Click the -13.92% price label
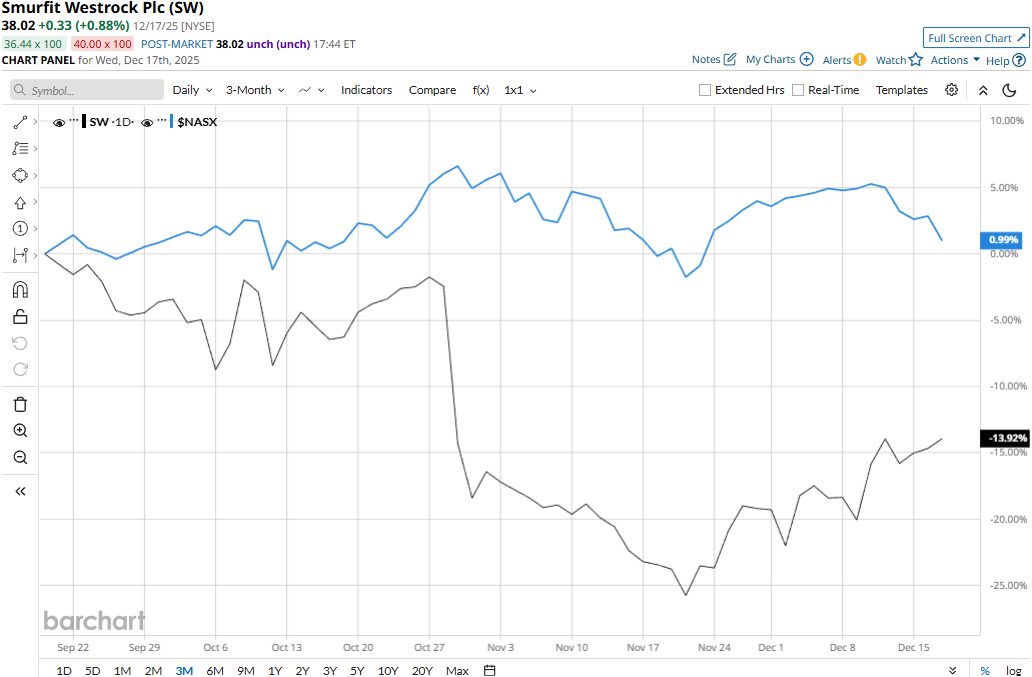Image resolution: width=1032 pixels, height=677 pixels. click(x=1005, y=438)
